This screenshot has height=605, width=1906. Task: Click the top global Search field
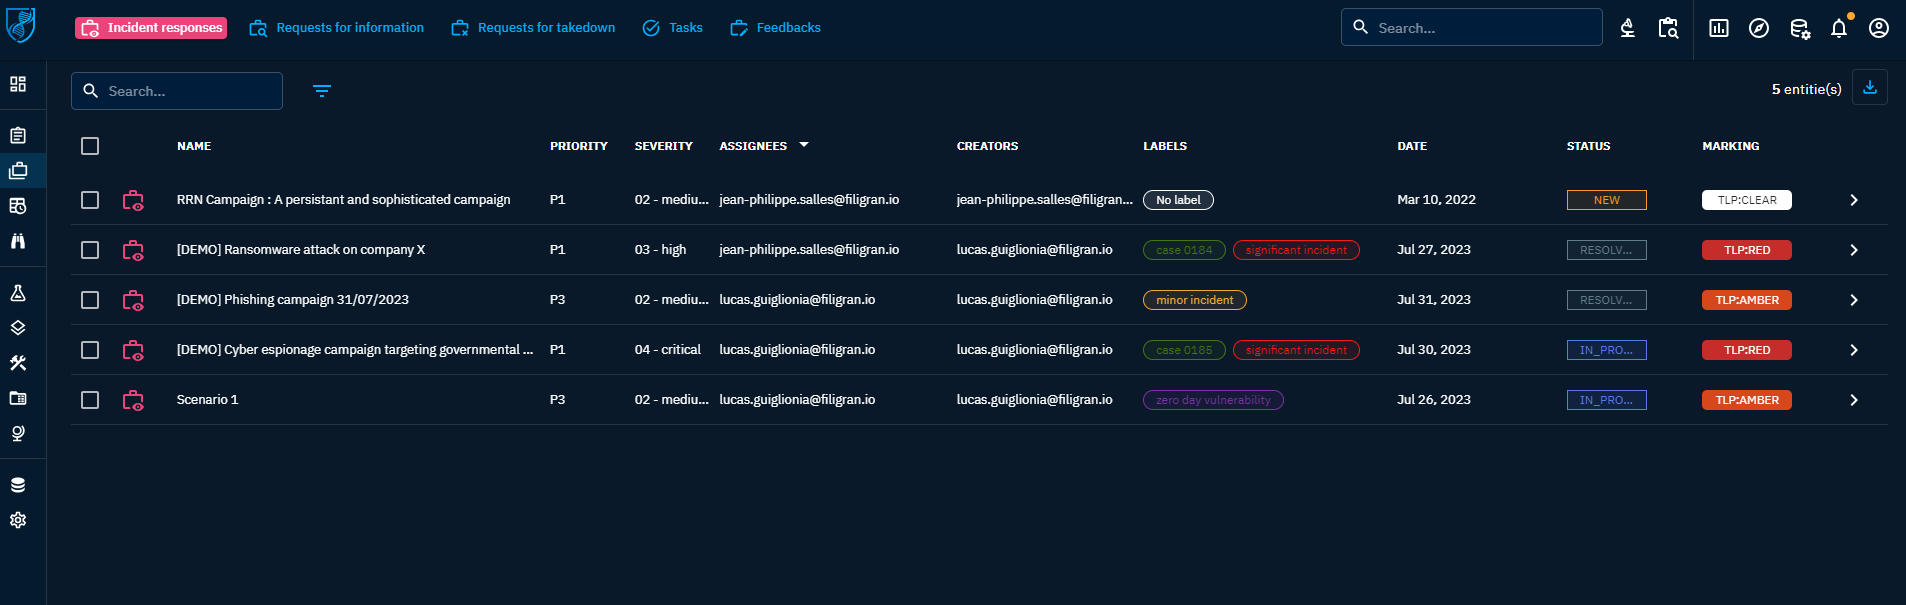point(1480,28)
